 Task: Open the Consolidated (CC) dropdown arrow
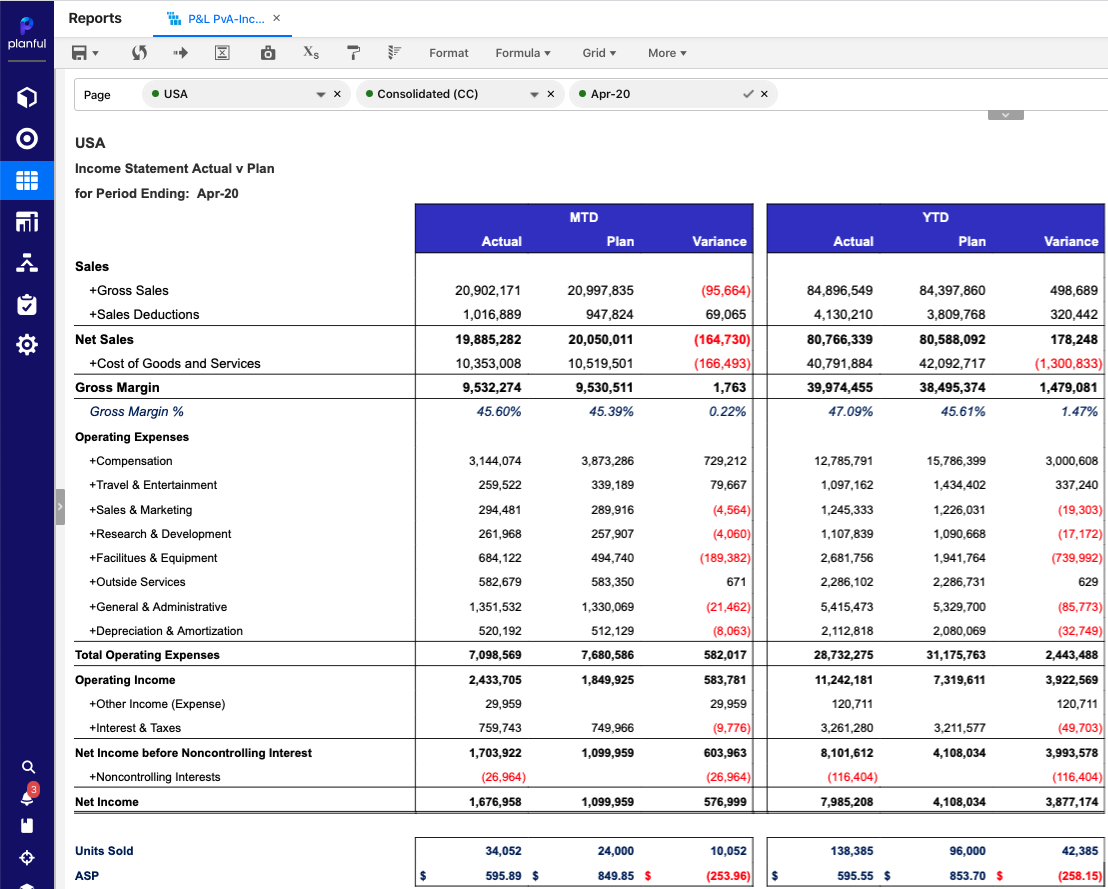534,94
